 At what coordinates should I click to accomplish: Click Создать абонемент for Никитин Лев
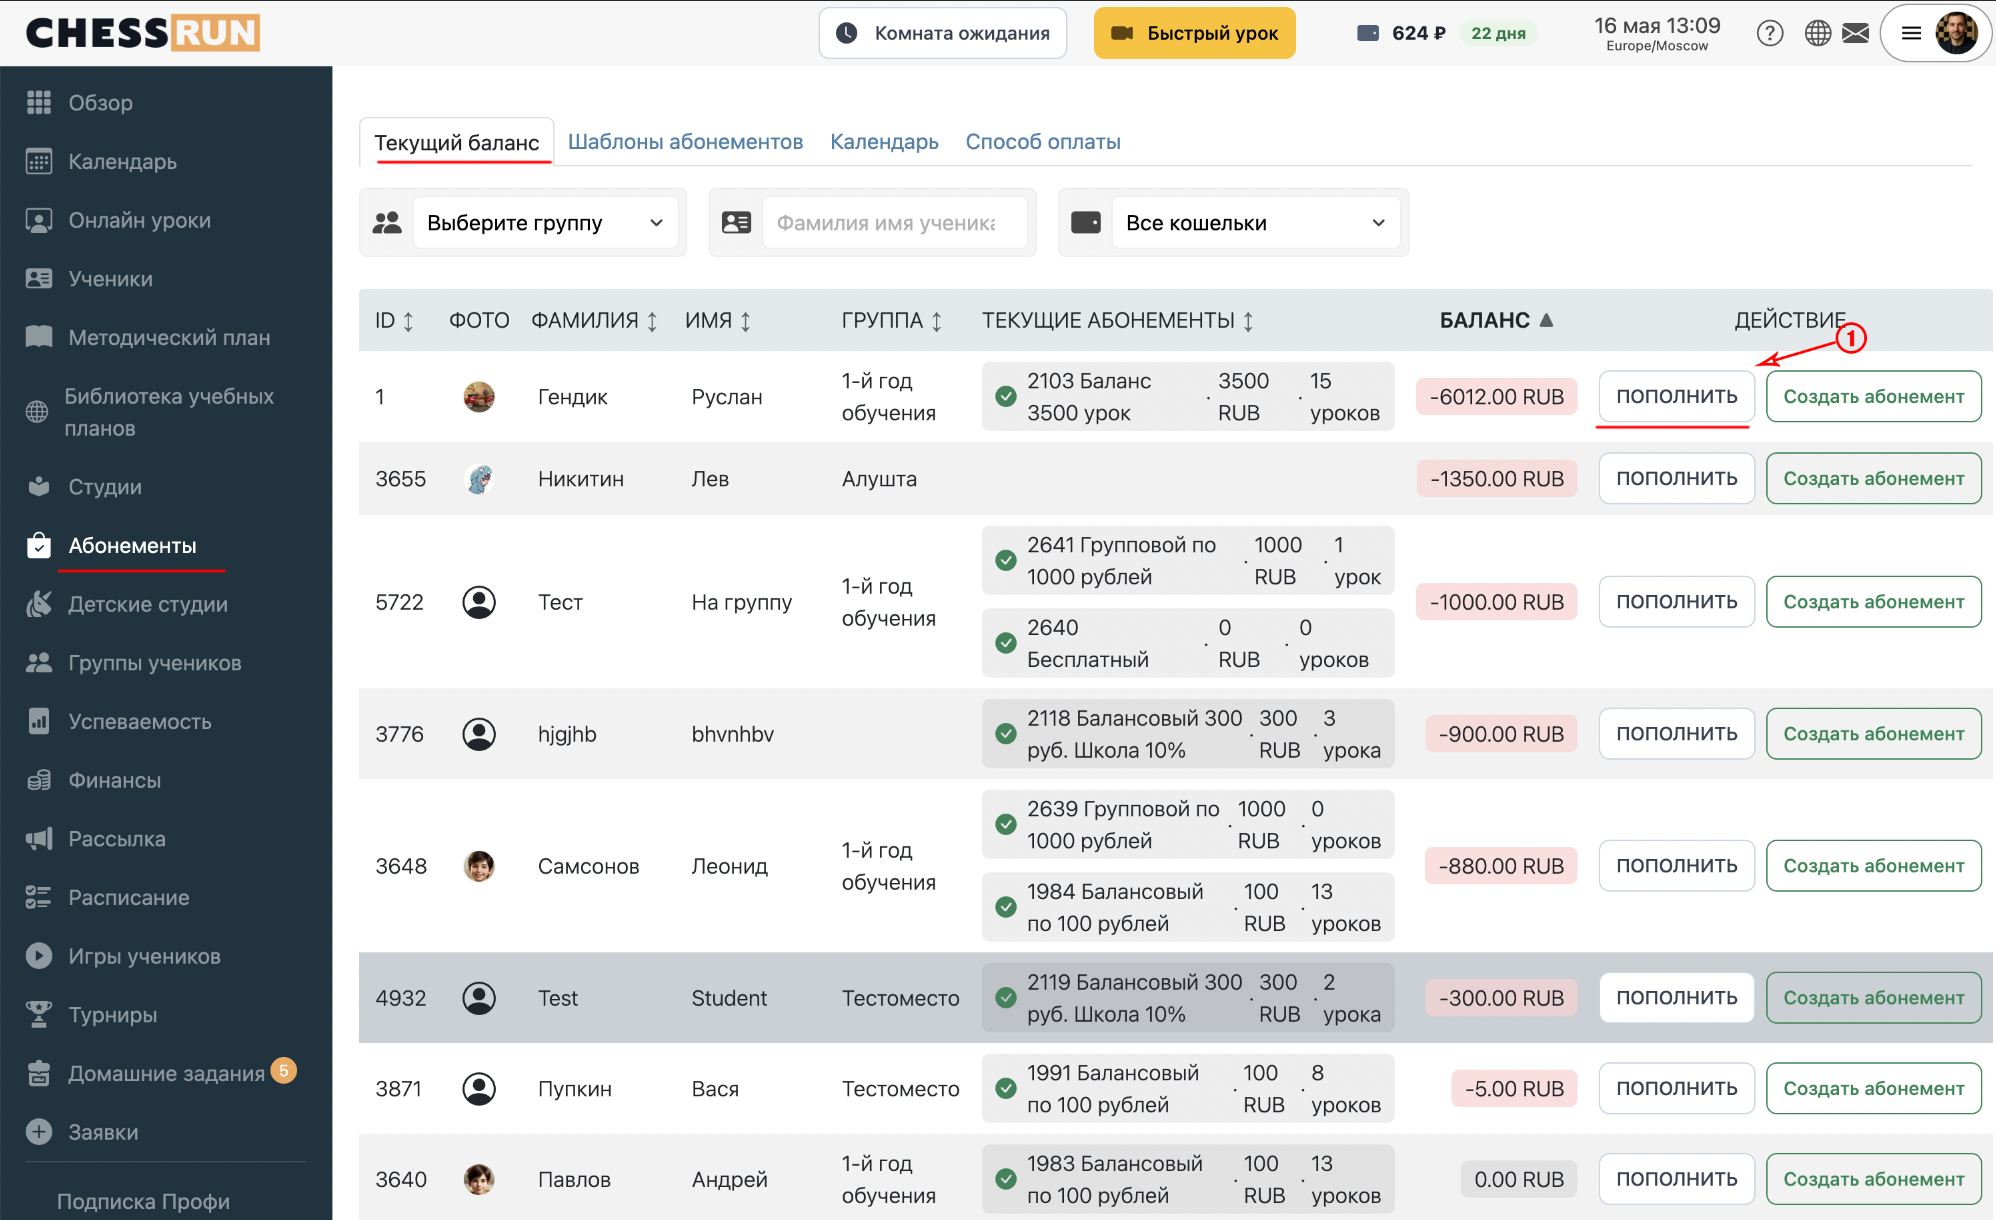[1874, 479]
